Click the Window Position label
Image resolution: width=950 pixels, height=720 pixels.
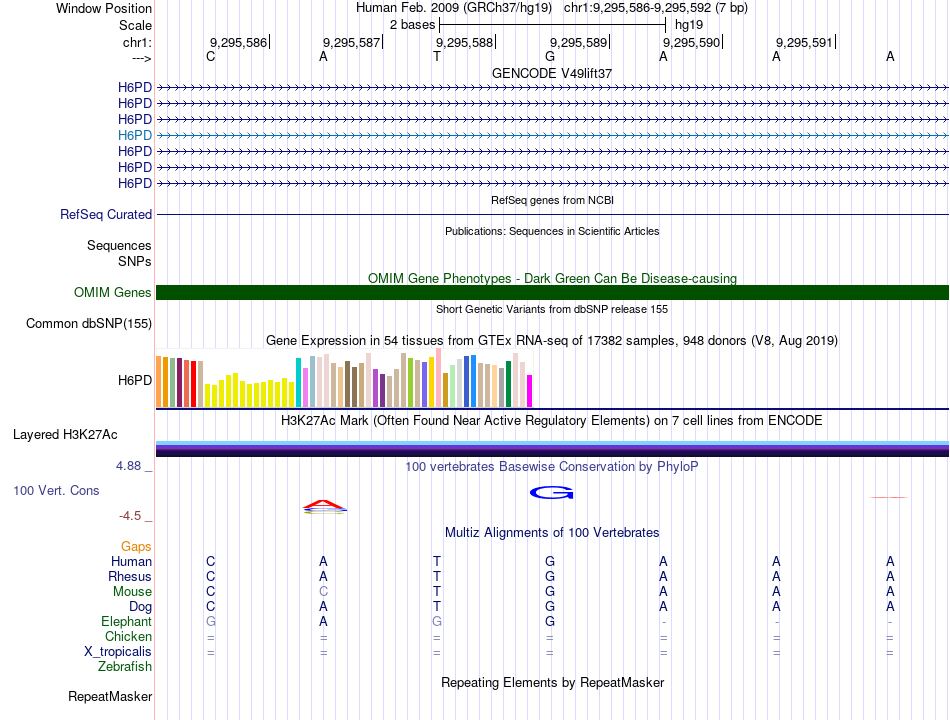(104, 8)
